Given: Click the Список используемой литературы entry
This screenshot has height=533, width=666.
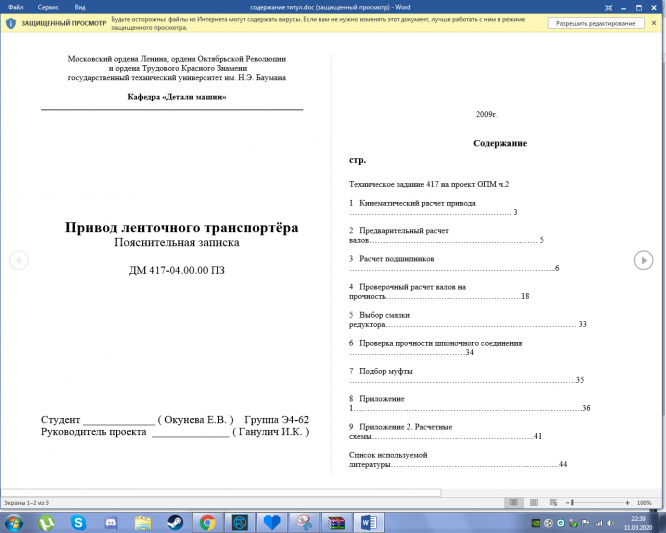Looking at the screenshot, I should coord(458,460).
